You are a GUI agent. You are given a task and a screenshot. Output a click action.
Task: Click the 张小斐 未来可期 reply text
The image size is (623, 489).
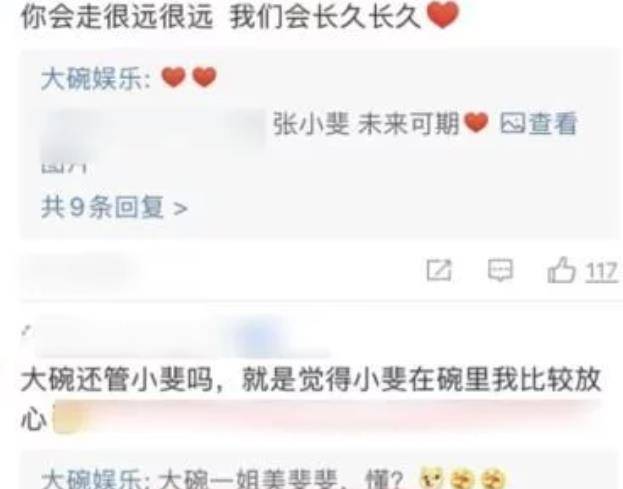tap(366, 124)
